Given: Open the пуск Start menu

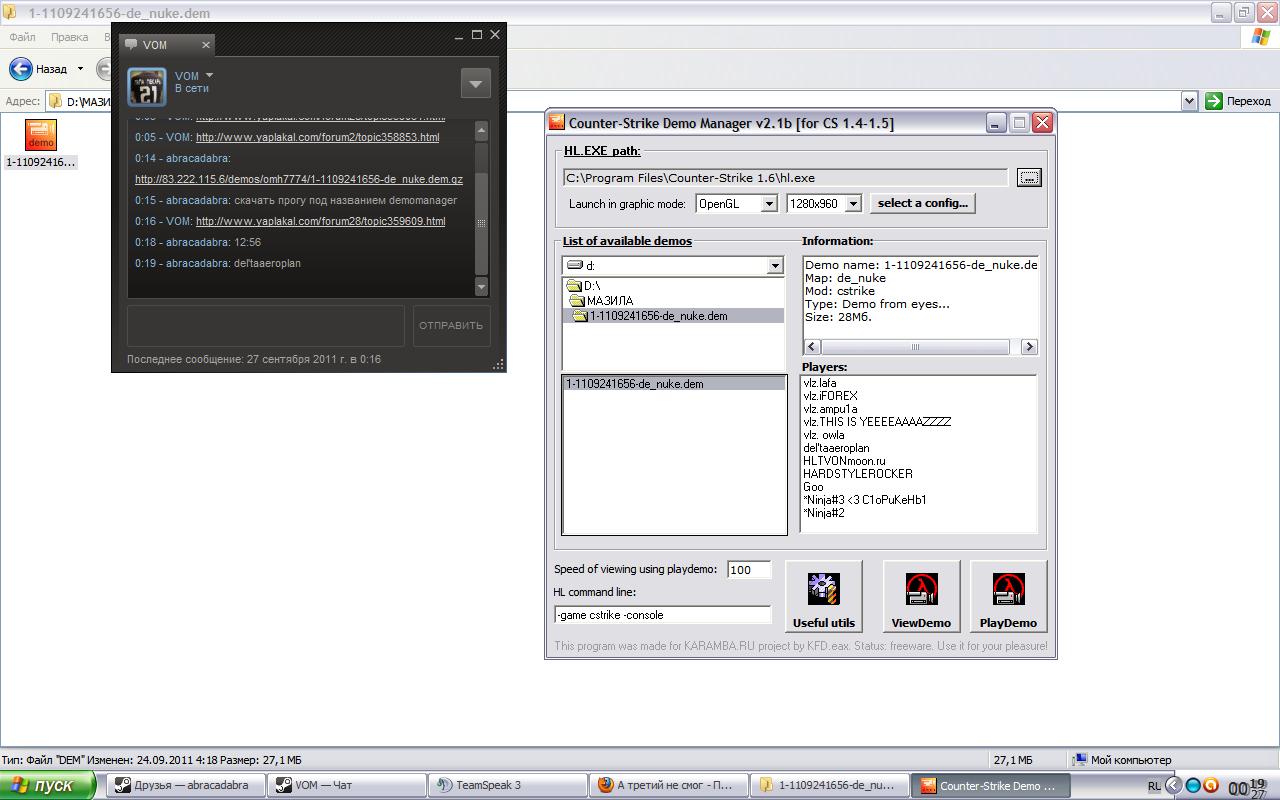Looking at the screenshot, I should (48, 786).
